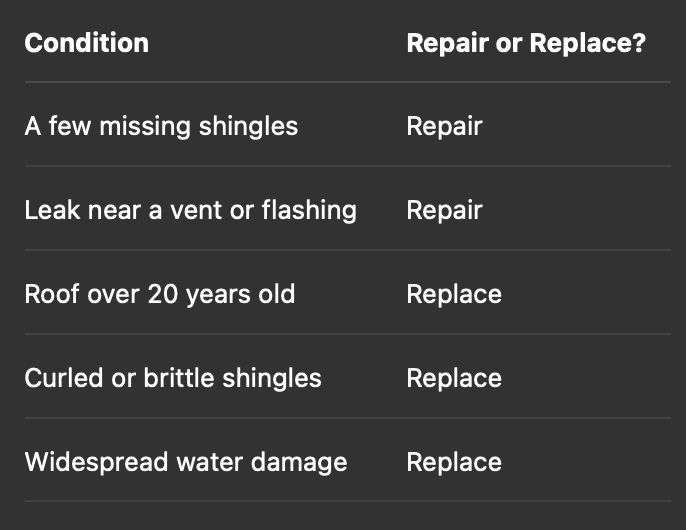Click Replace beside "Widespread water damage"
The height and width of the screenshot is (530, 686).
click(x=454, y=462)
